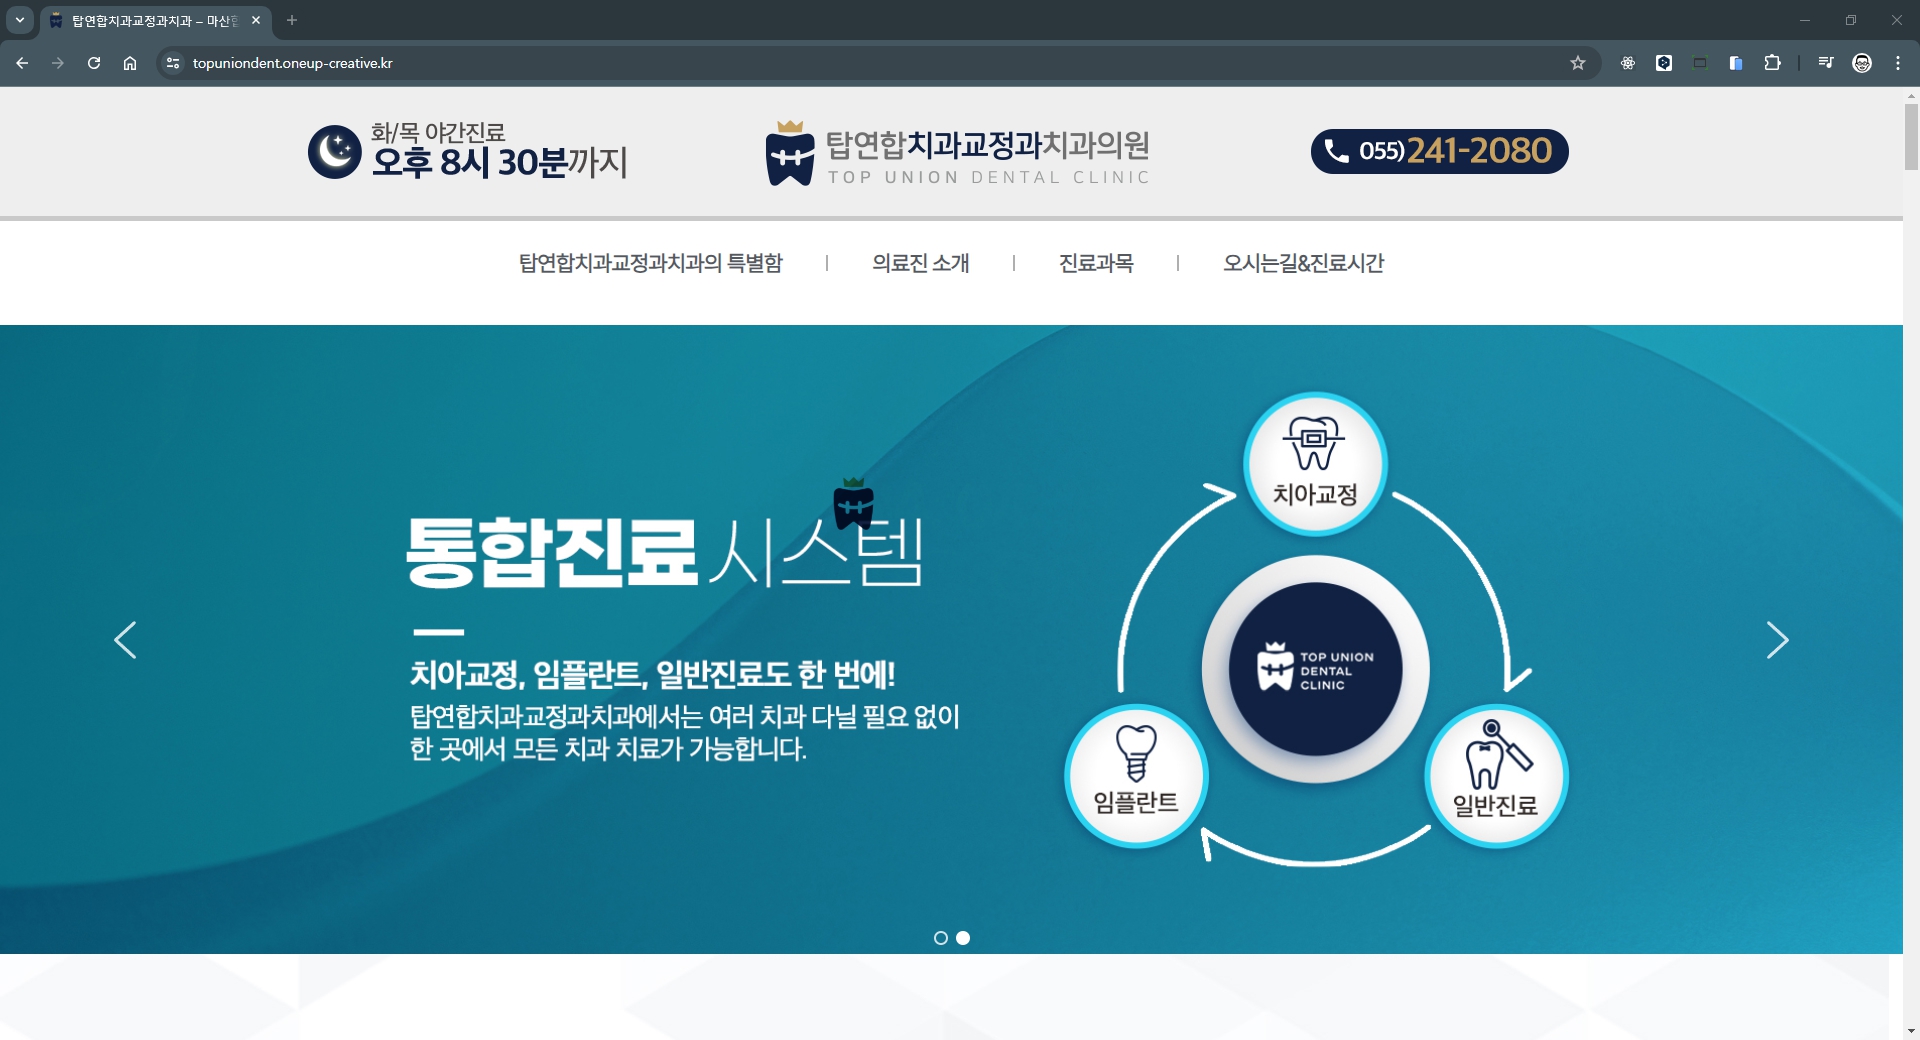
Task: Open the 진료과목 menu item
Action: coord(1096,263)
